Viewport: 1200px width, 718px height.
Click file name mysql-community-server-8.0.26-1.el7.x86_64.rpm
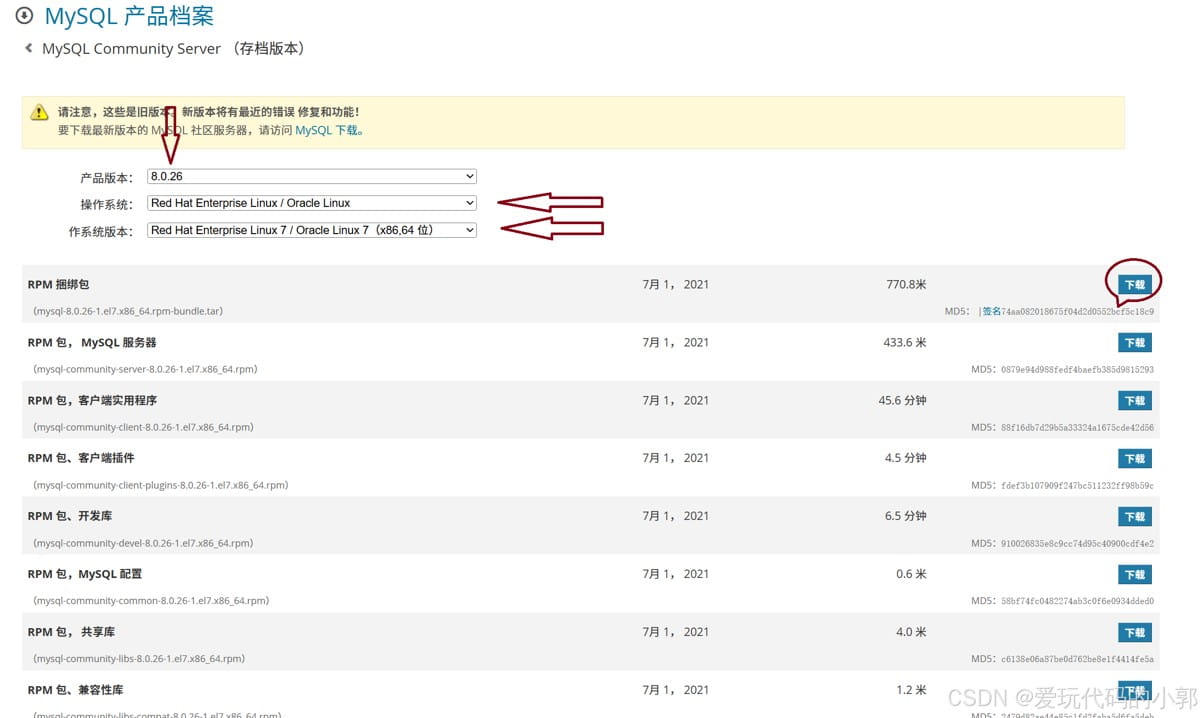tap(146, 369)
